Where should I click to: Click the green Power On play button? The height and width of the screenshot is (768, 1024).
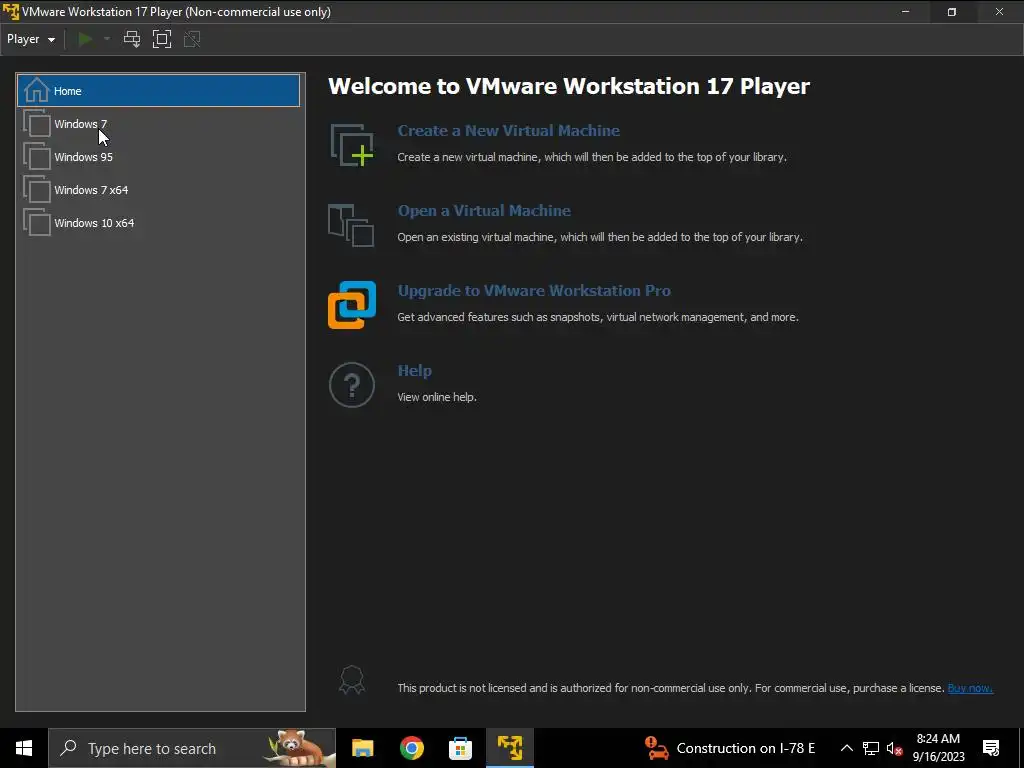click(x=85, y=39)
